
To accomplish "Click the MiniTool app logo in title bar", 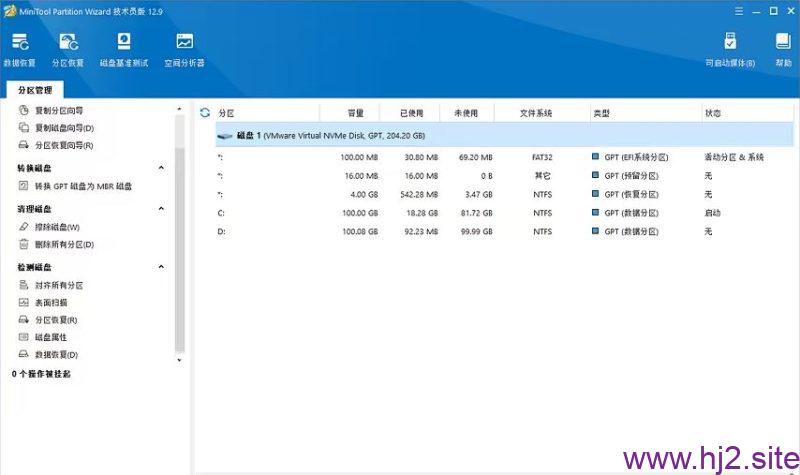I will pyautogui.click(x=10, y=11).
